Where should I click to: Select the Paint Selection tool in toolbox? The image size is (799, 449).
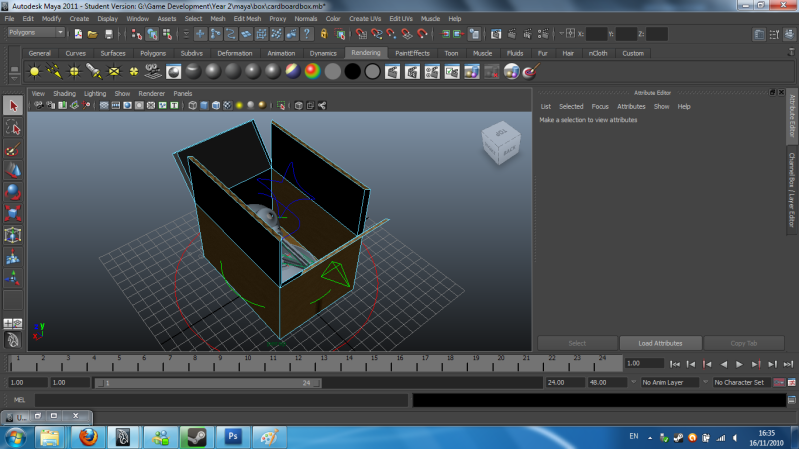[13, 149]
